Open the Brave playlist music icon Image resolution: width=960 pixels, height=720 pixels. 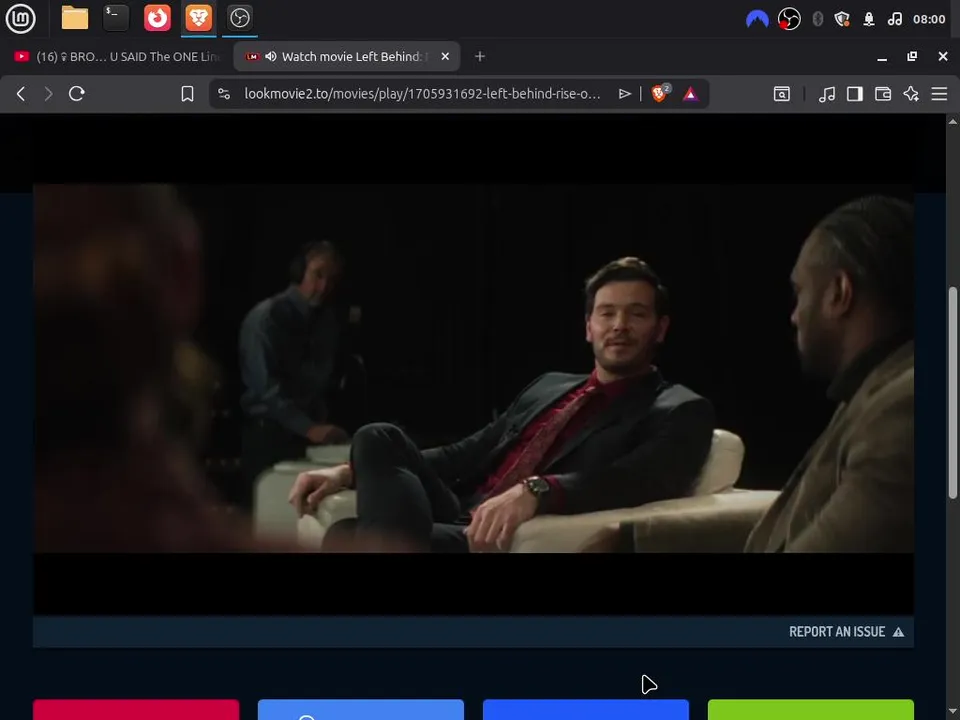tap(827, 94)
